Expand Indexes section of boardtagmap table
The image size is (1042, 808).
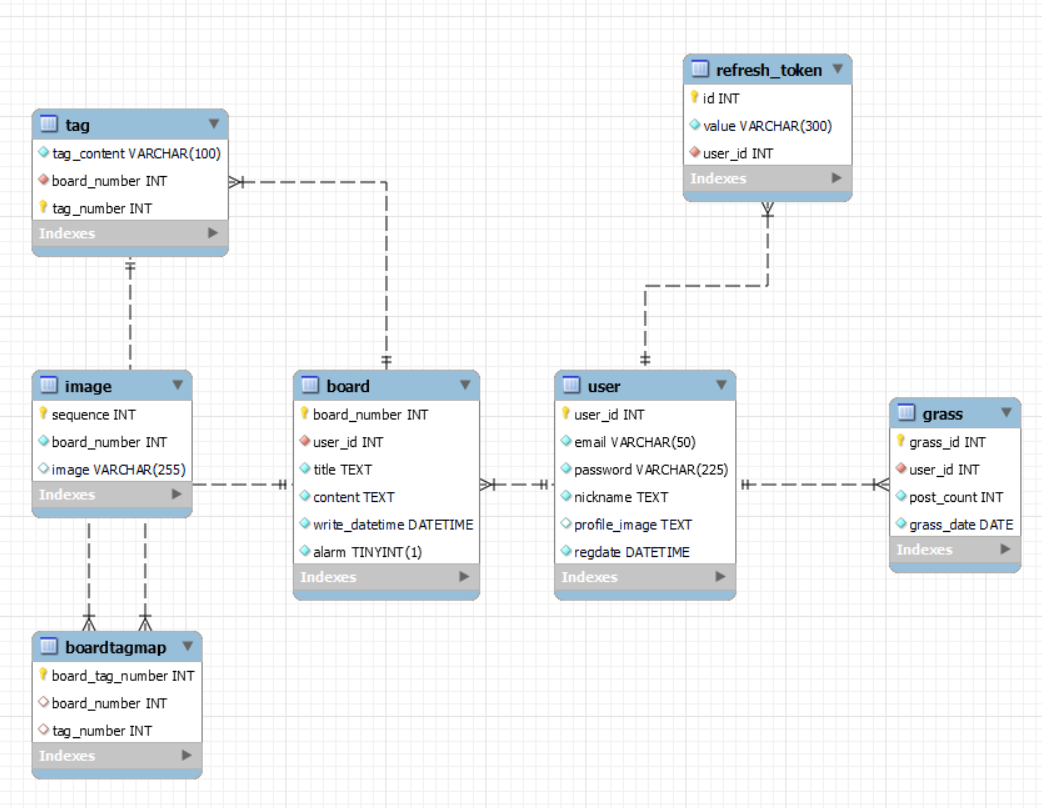tap(187, 755)
